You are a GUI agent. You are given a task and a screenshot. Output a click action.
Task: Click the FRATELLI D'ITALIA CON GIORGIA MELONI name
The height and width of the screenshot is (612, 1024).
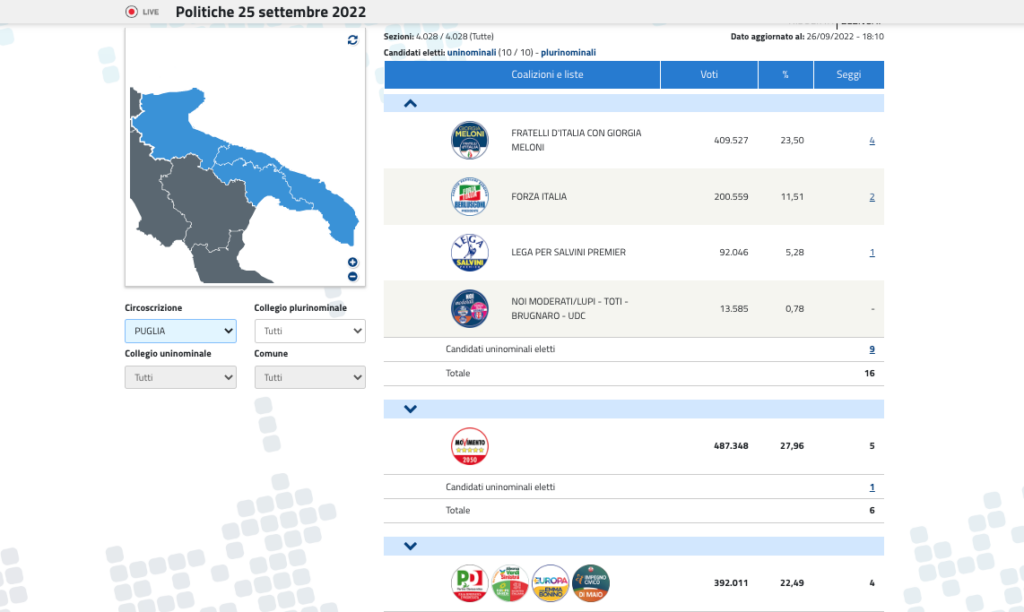[x=576, y=140]
